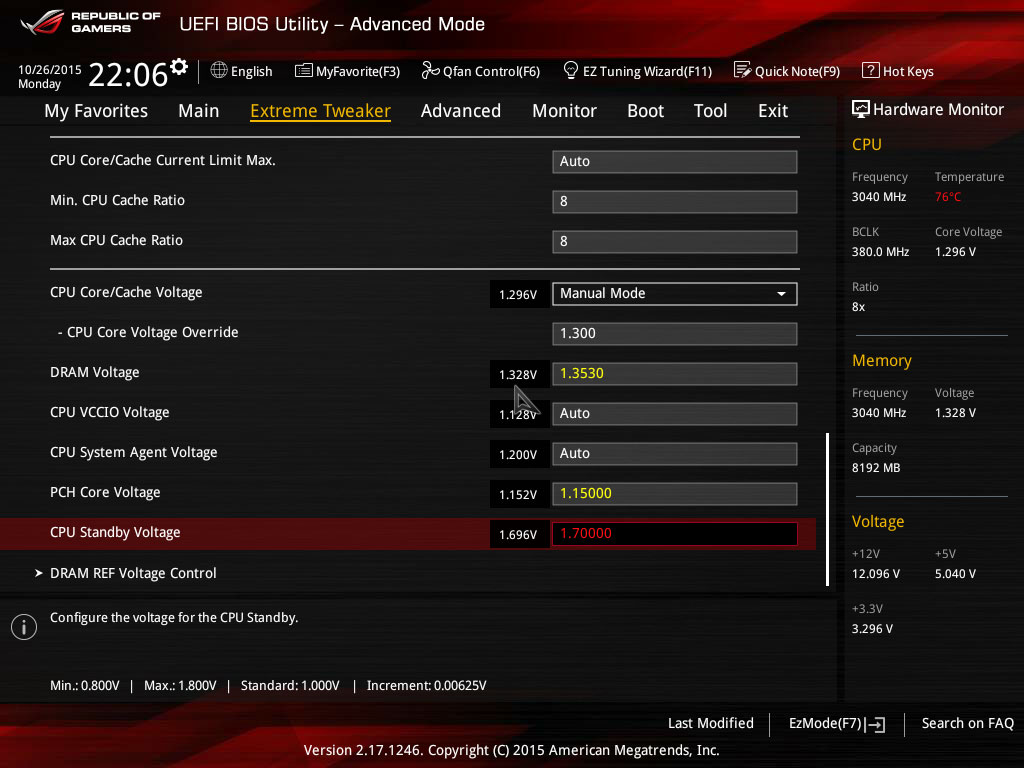Screen dimensions: 1024x768
Task: Click the Max.: 1.800V hint text
Action: tap(180, 686)
